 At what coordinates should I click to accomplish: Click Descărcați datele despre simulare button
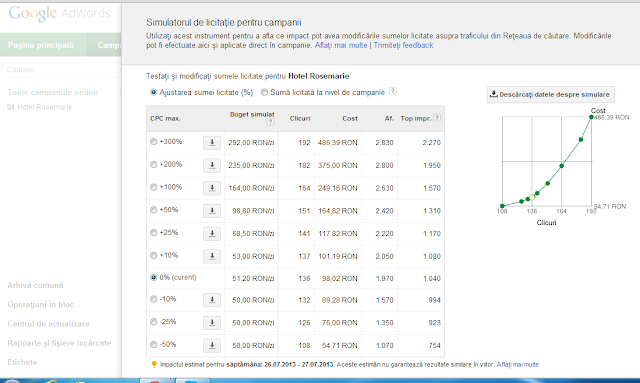(x=551, y=94)
